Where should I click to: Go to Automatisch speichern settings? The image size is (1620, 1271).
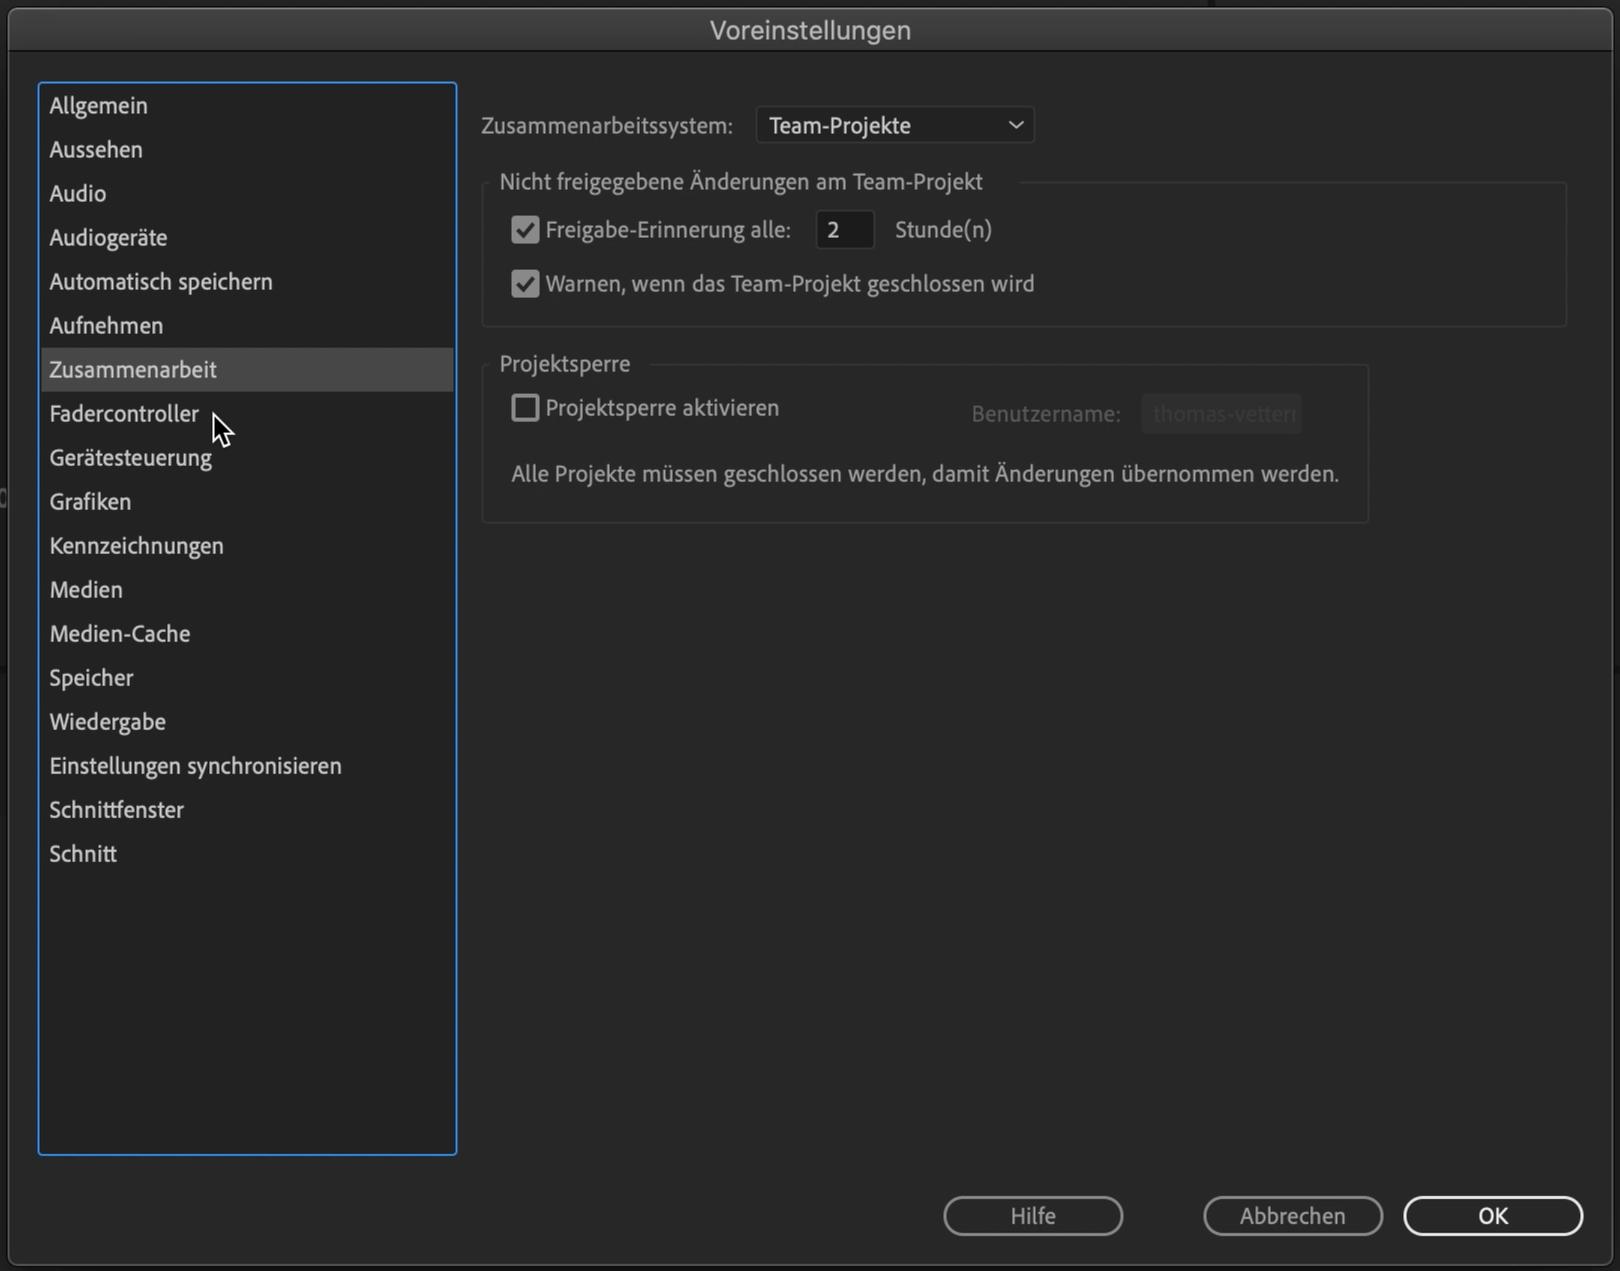[161, 282]
